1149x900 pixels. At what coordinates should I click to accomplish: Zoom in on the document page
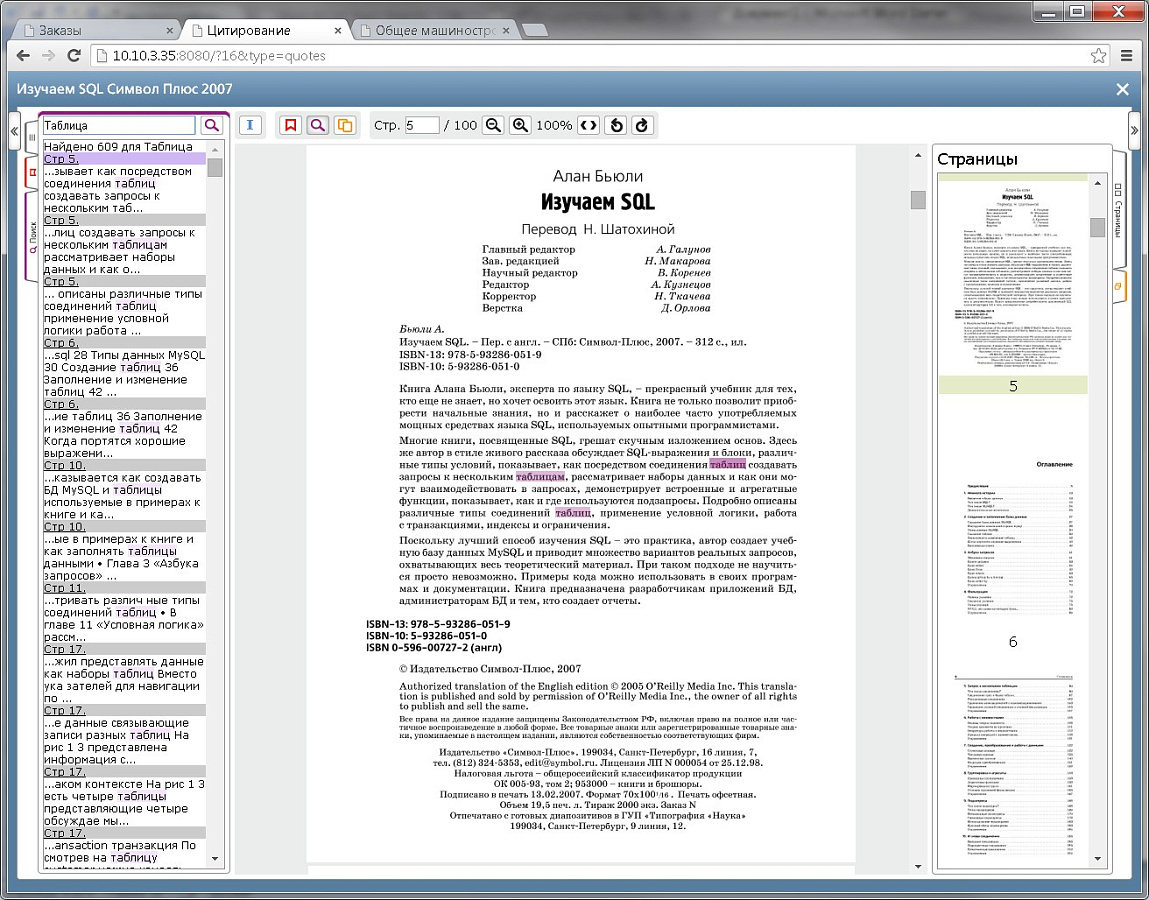click(x=520, y=125)
